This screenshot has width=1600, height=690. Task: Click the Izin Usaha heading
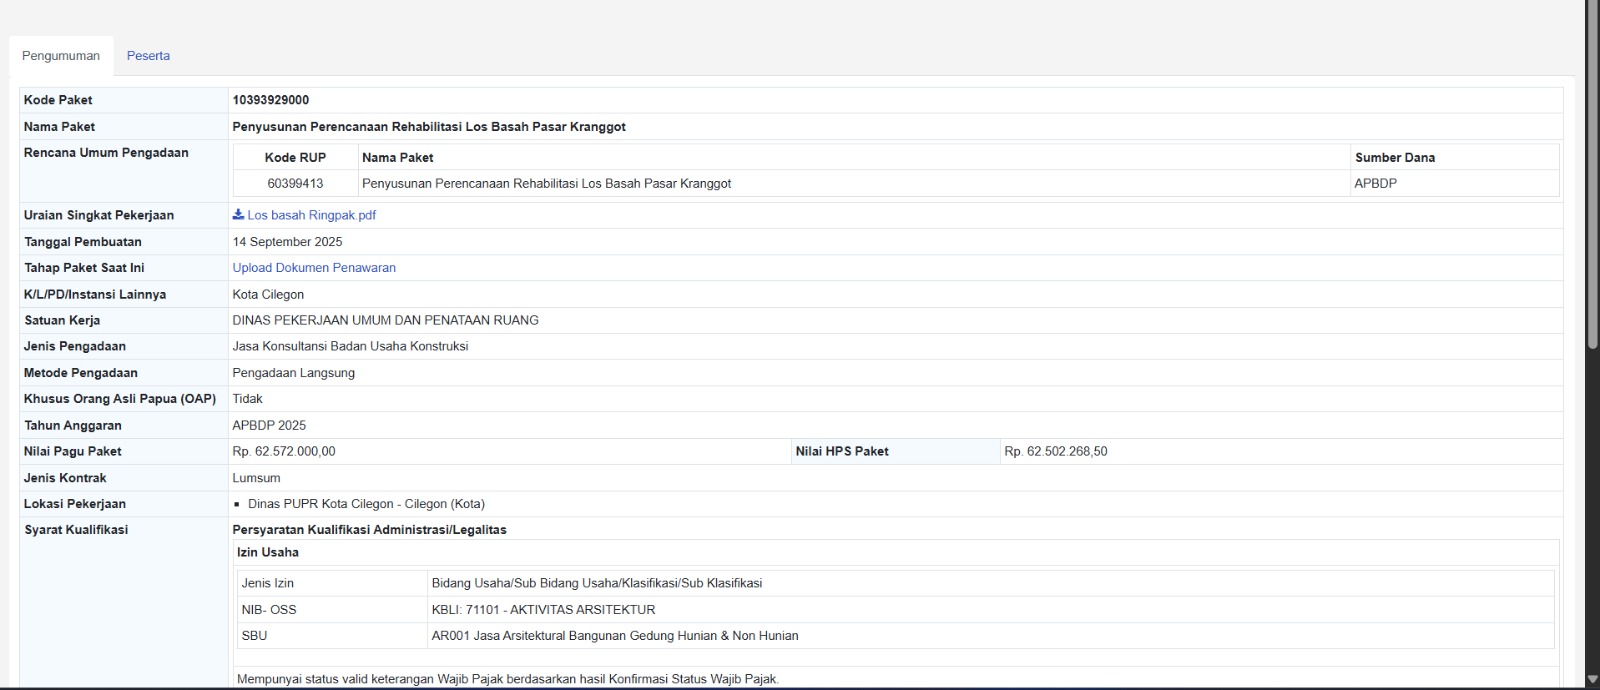click(x=267, y=553)
